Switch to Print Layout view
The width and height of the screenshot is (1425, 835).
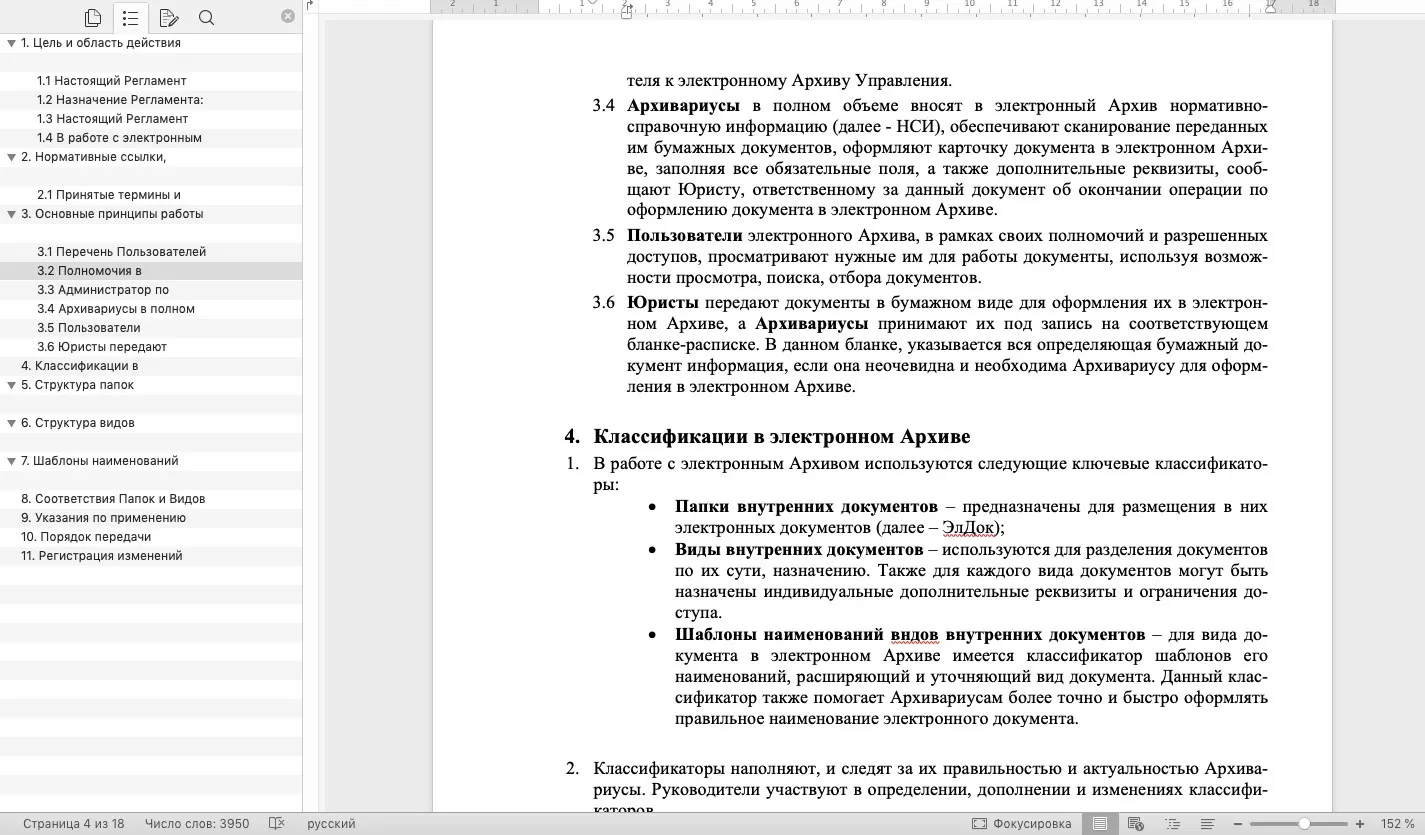pos(1100,824)
